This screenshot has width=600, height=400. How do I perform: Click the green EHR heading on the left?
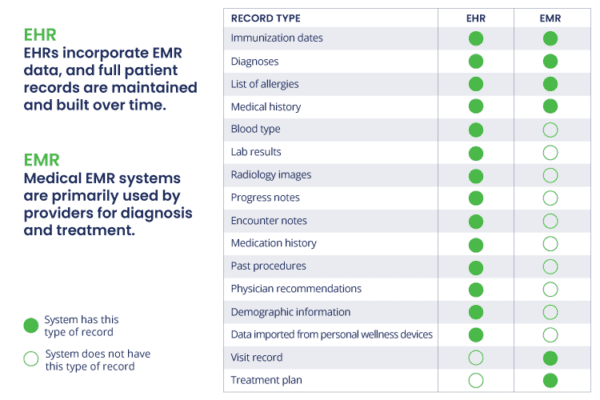pos(40,35)
